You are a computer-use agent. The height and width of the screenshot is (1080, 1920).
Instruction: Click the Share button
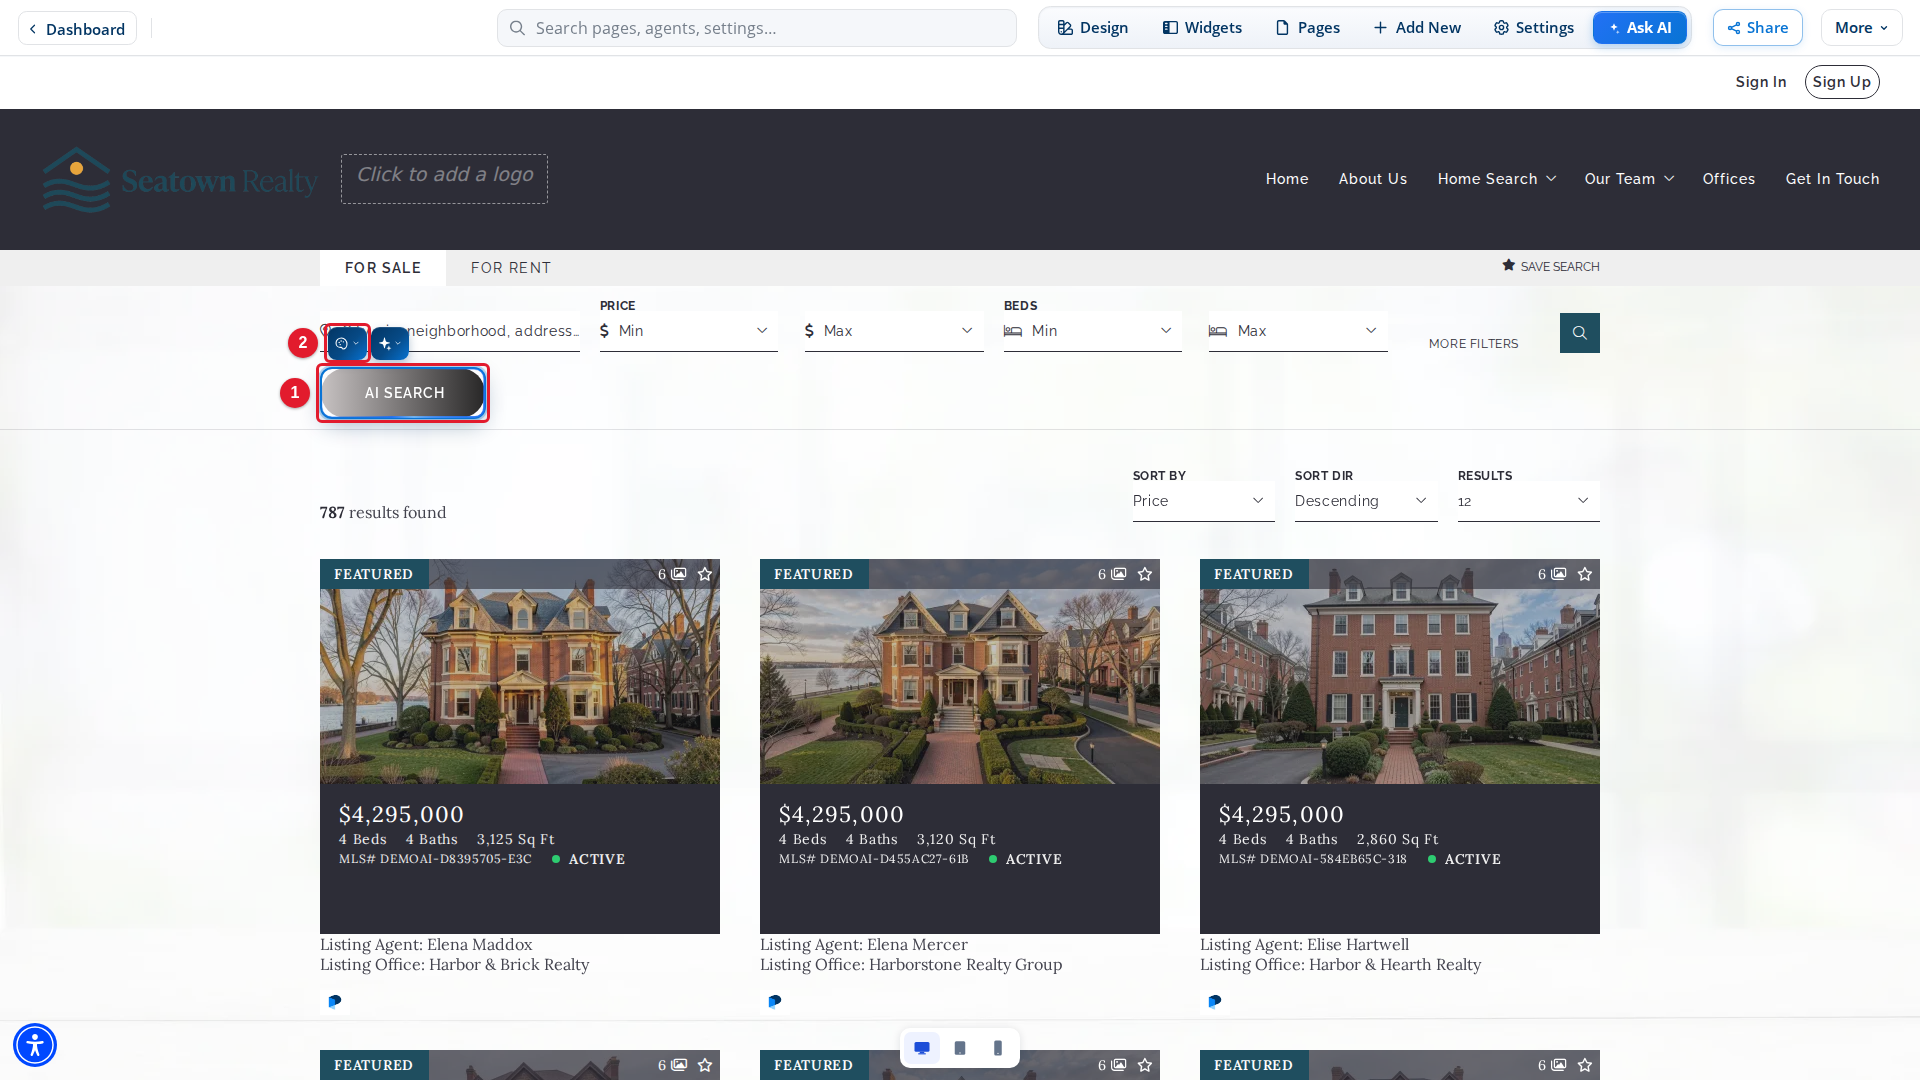pyautogui.click(x=1757, y=28)
